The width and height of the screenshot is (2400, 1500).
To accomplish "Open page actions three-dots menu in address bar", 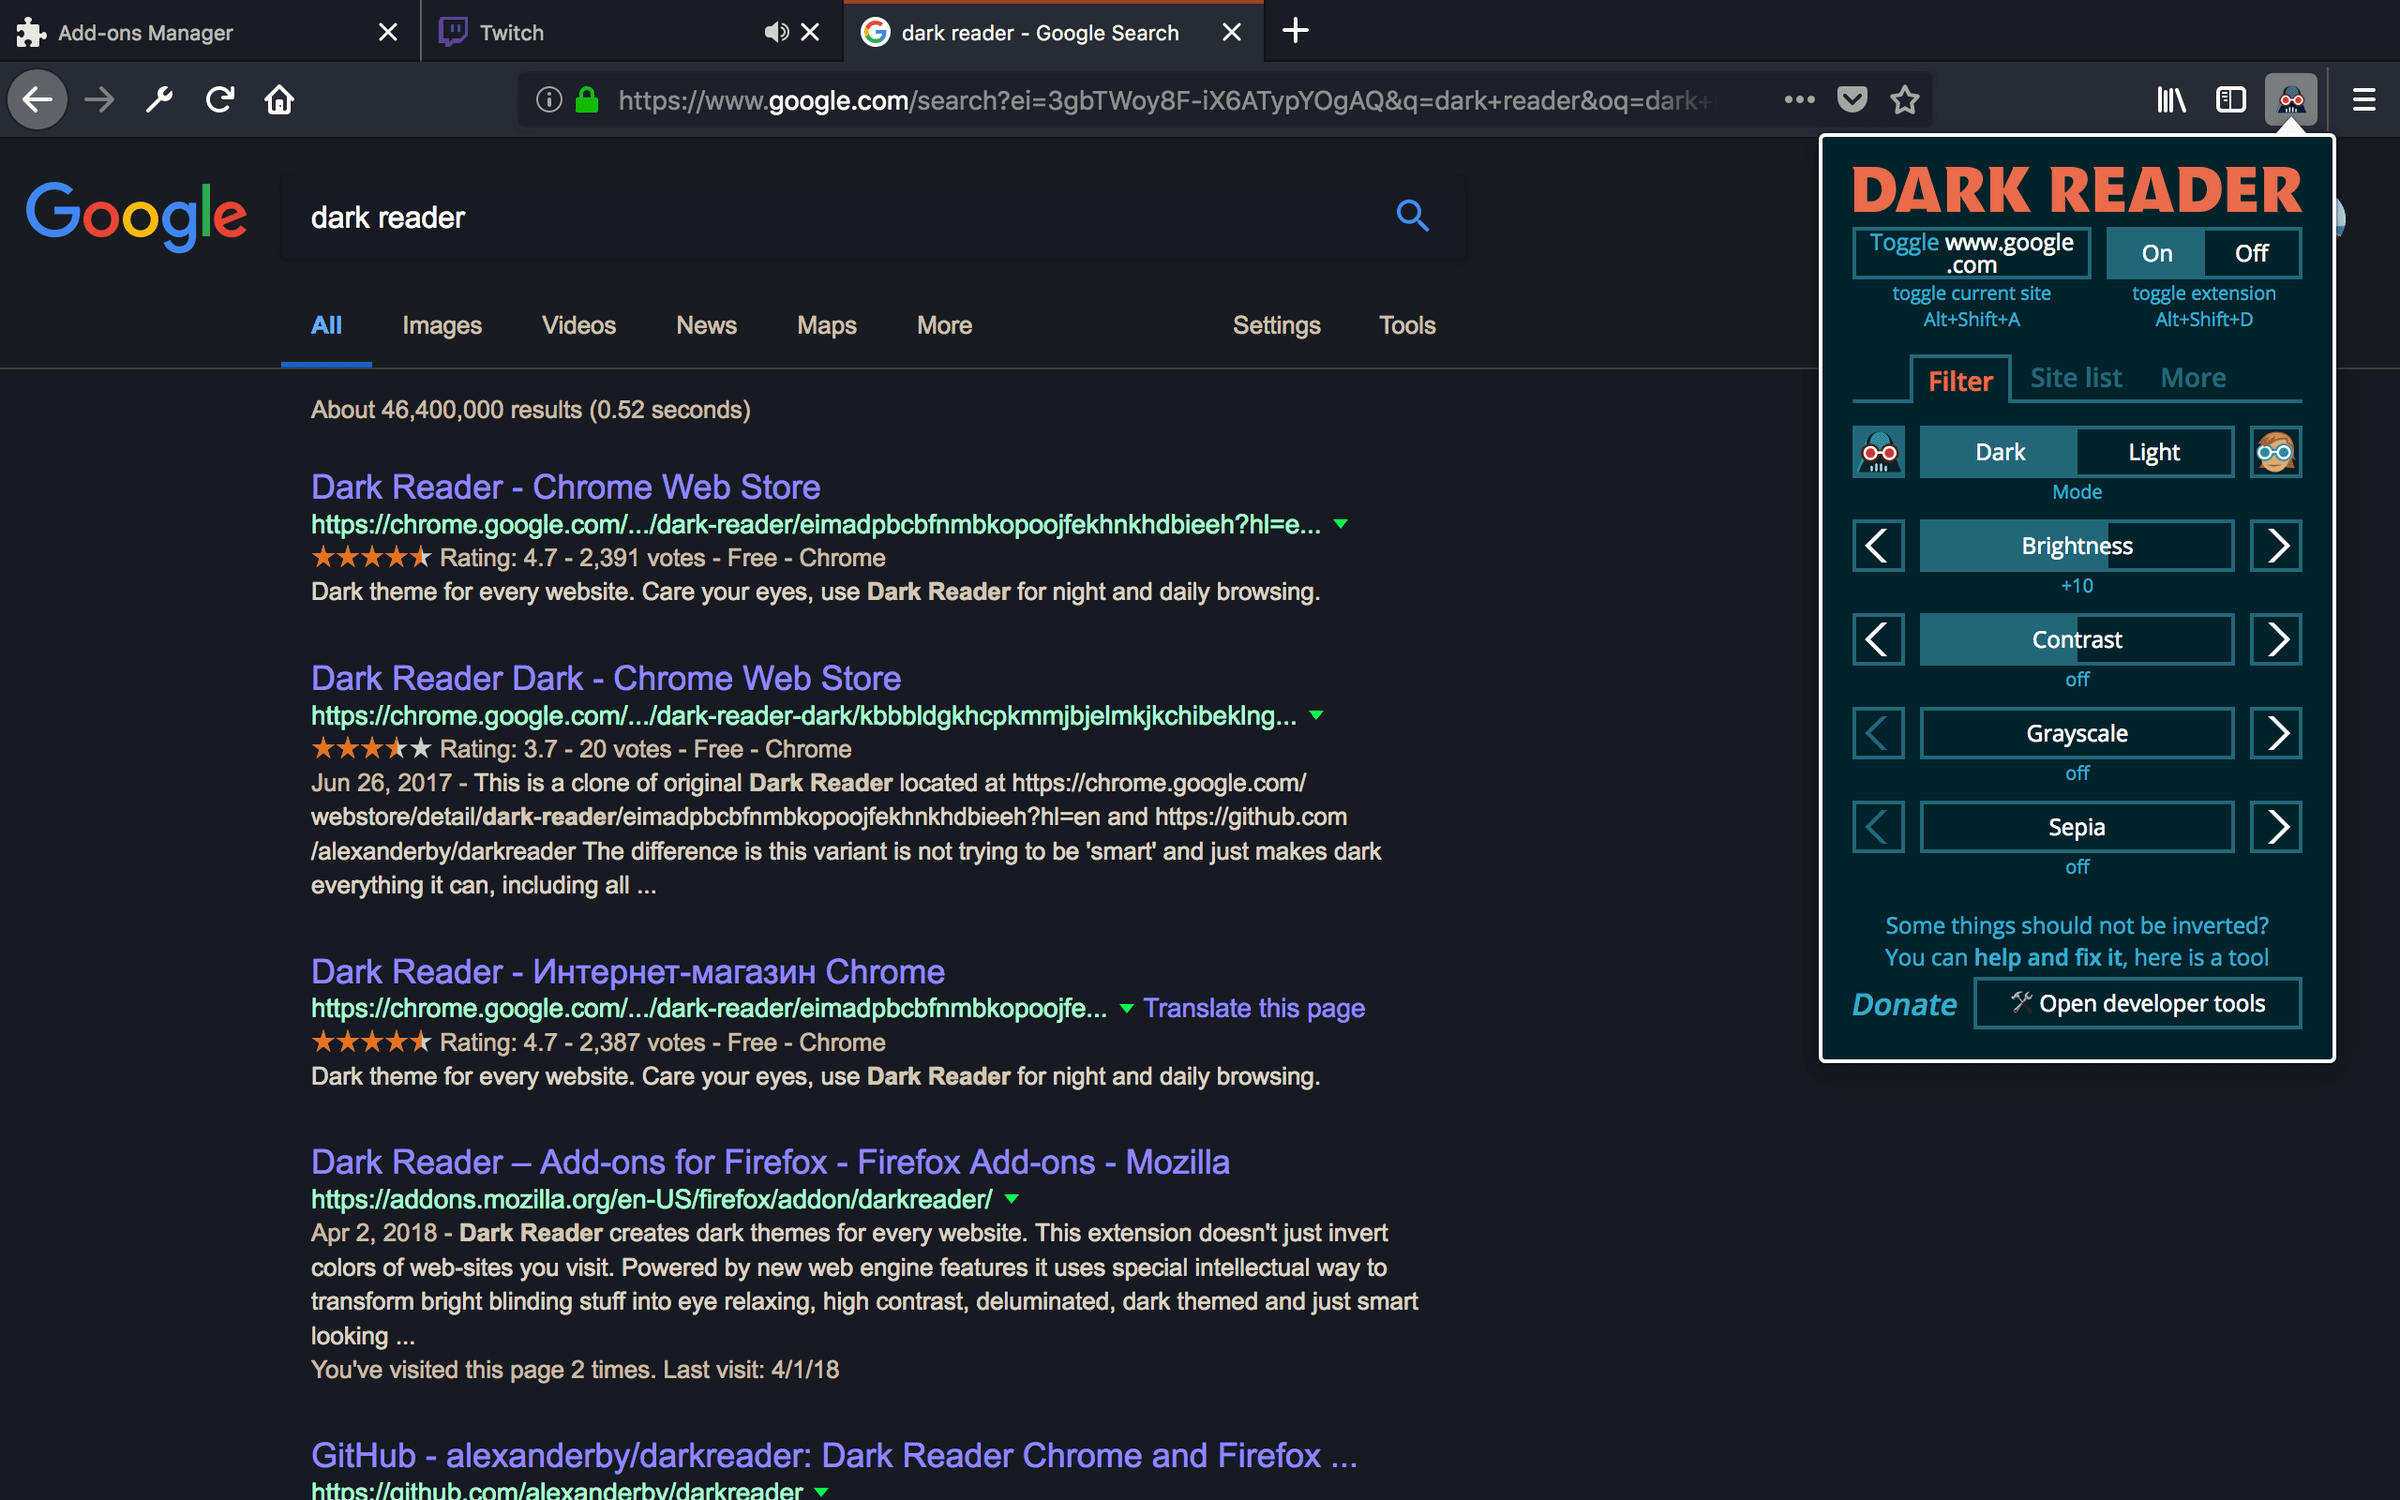I will click(x=1799, y=99).
